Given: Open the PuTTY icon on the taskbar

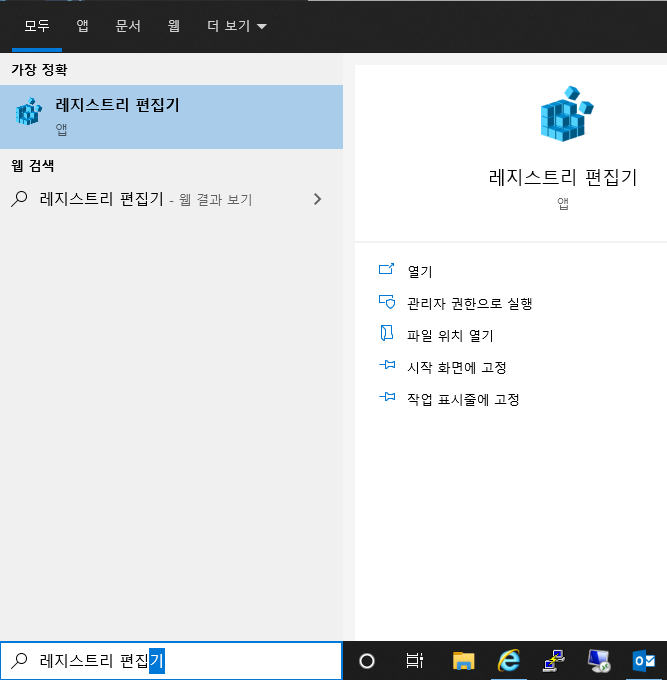Looking at the screenshot, I should click(x=554, y=660).
